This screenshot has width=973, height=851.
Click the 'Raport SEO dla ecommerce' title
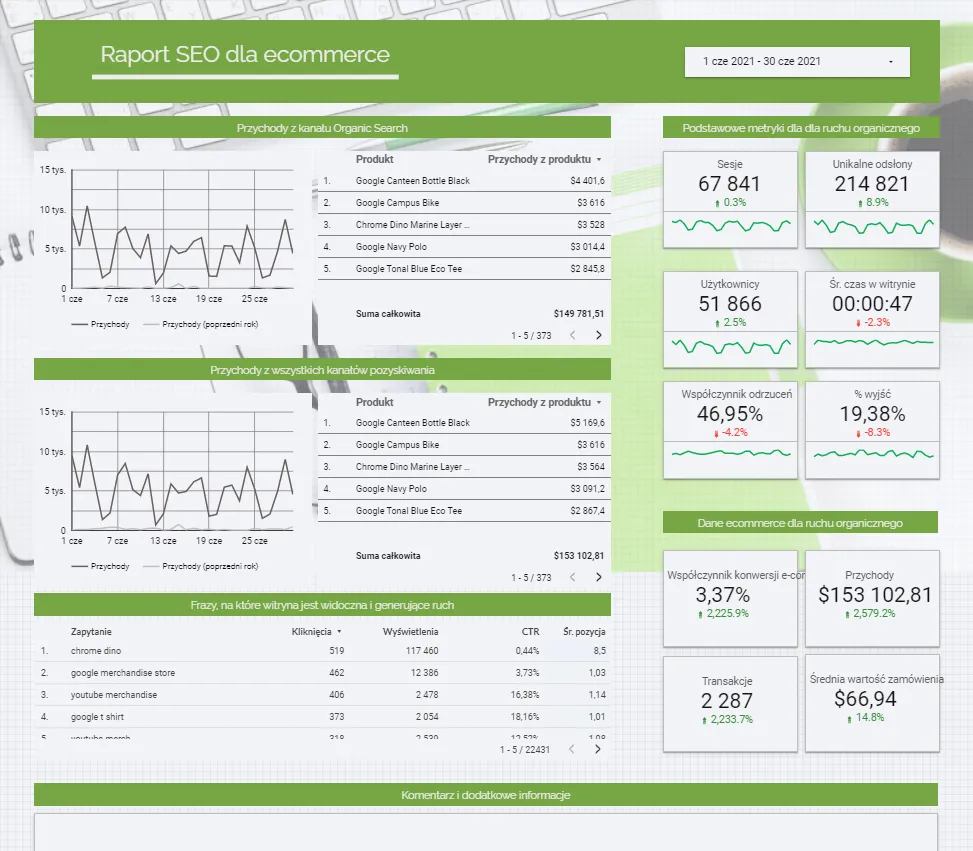[x=245, y=55]
